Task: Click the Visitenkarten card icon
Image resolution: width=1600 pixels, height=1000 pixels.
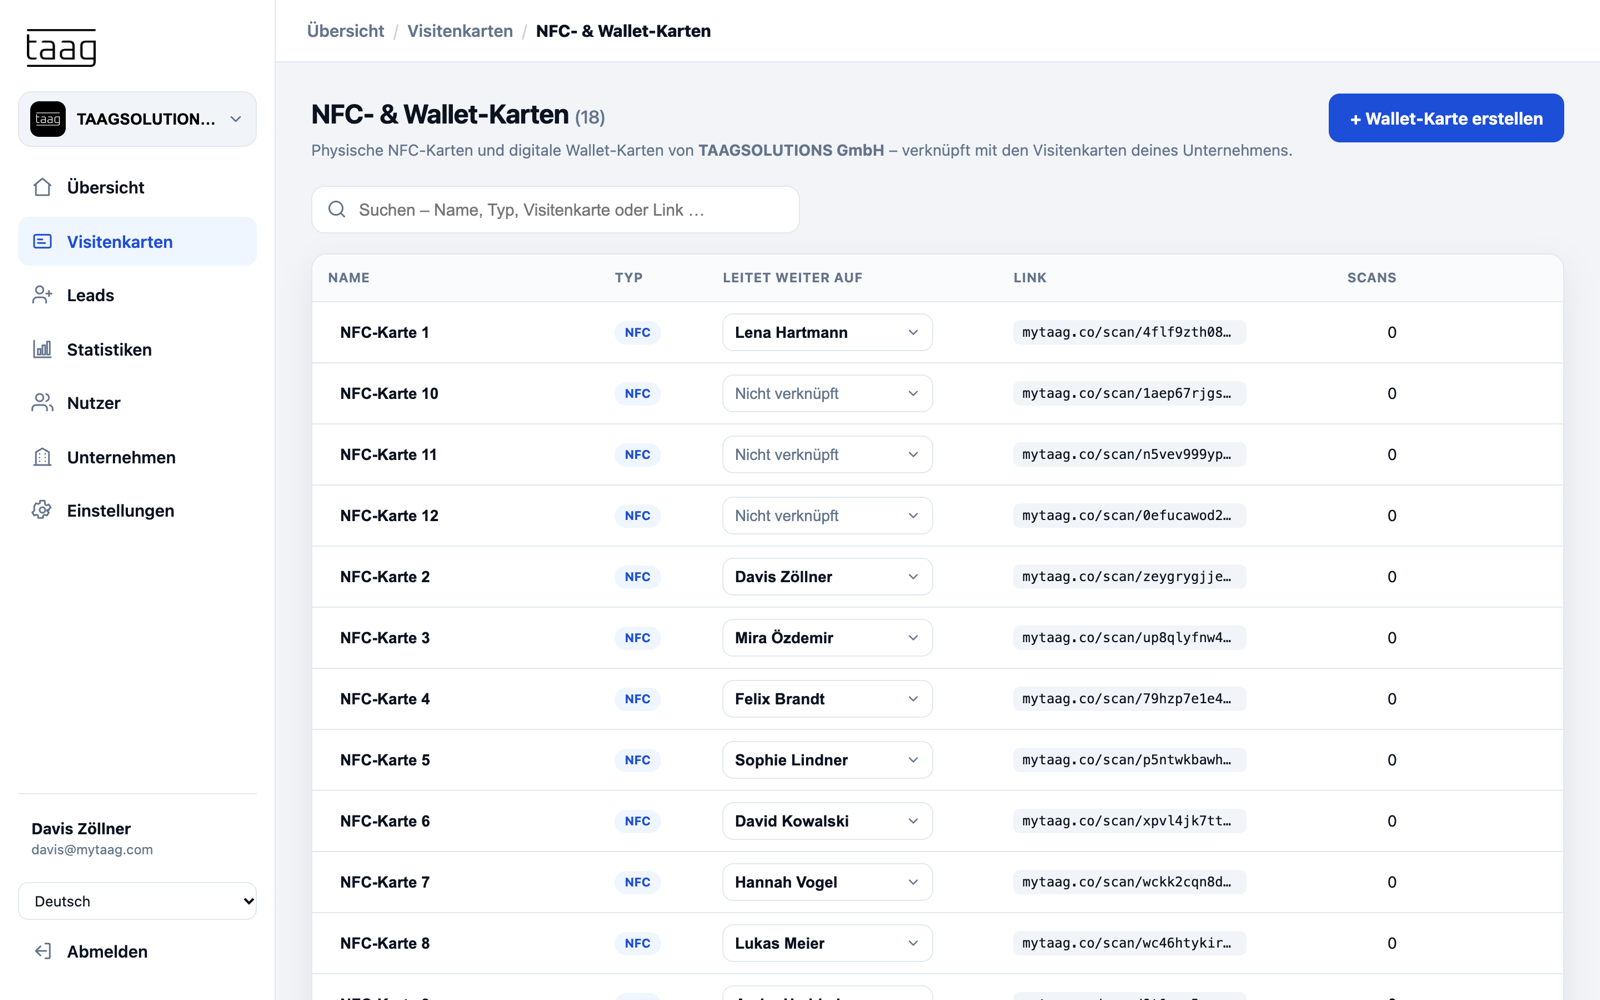Action: [x=42, y=241]
